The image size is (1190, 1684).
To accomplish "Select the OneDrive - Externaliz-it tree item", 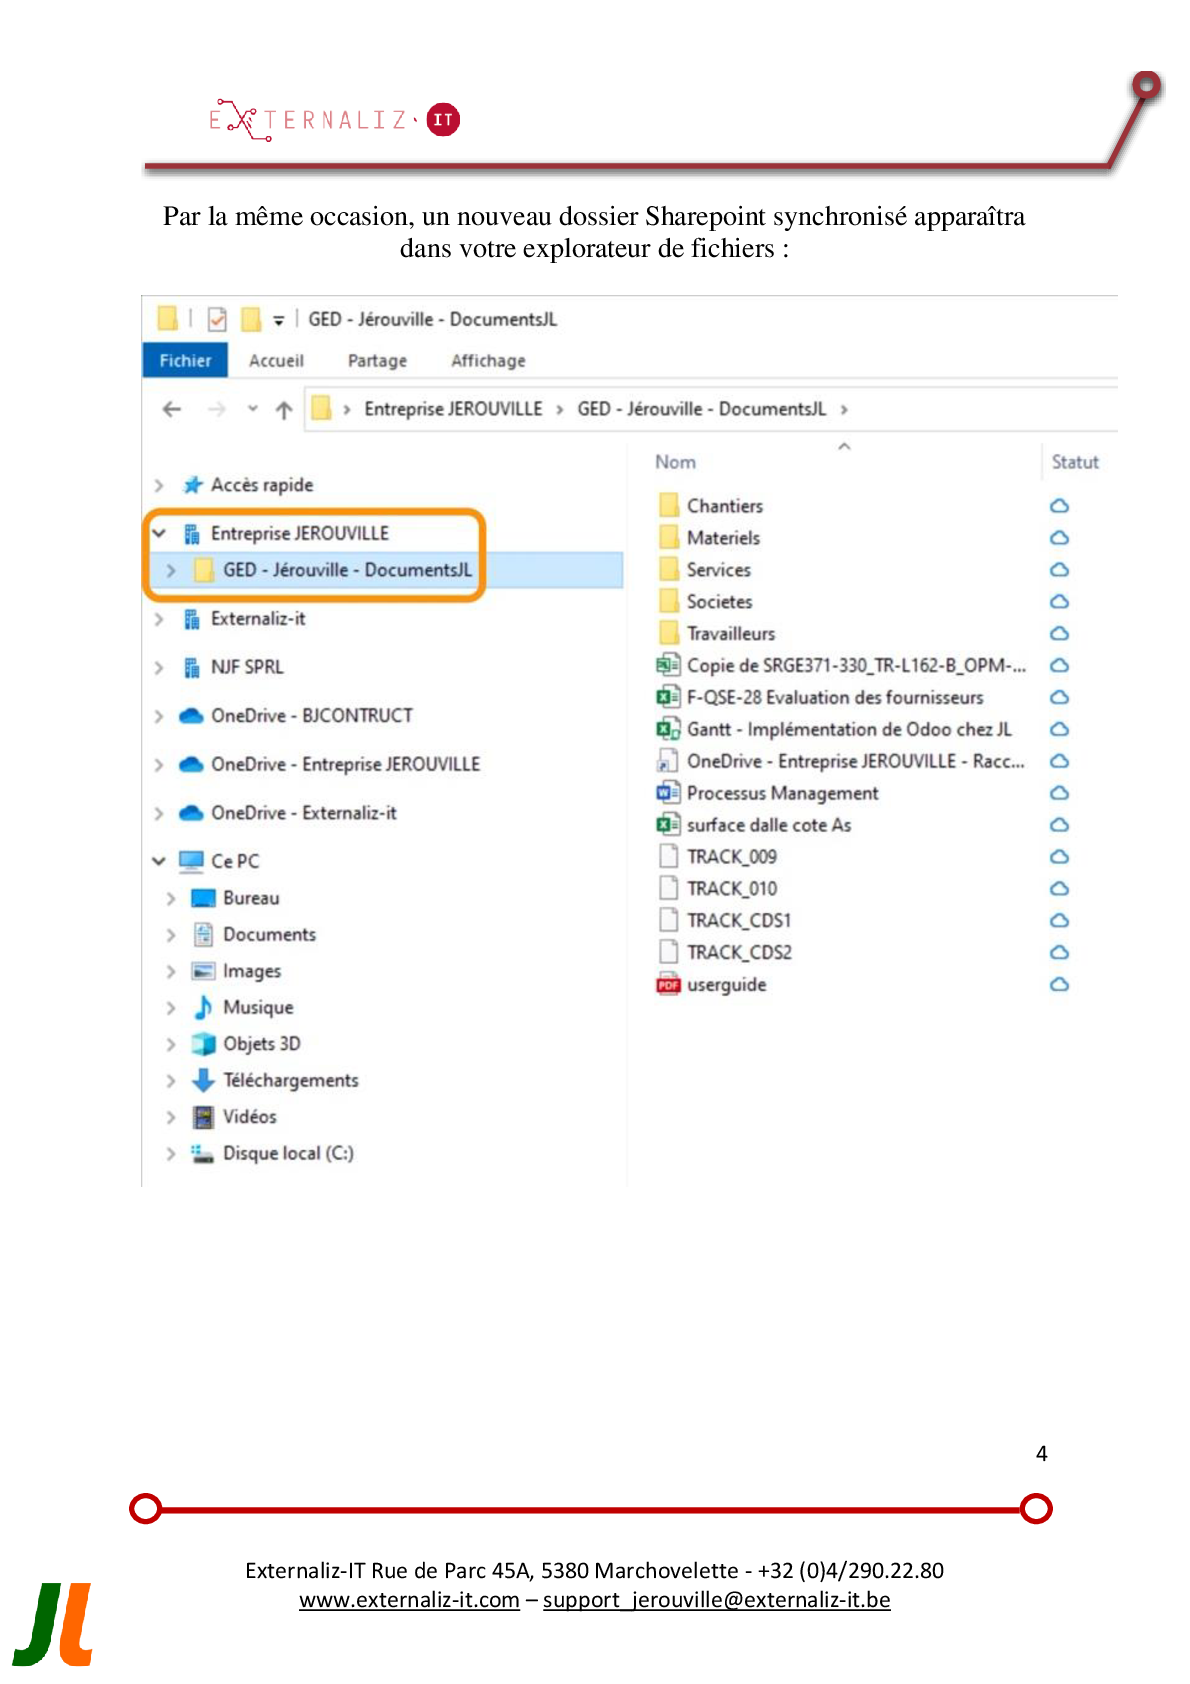I will tap(304, 813).
